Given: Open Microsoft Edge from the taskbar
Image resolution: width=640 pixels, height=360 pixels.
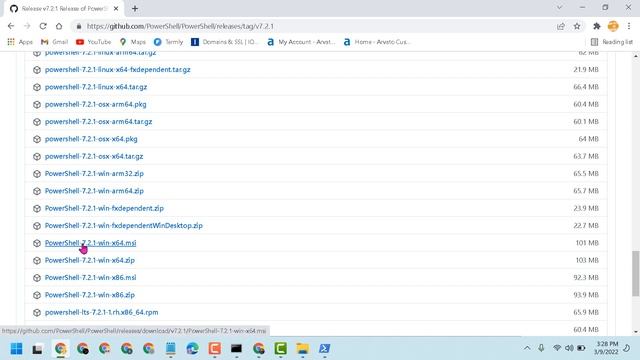Looking at the screenshot, I should (x=192, y=349).
